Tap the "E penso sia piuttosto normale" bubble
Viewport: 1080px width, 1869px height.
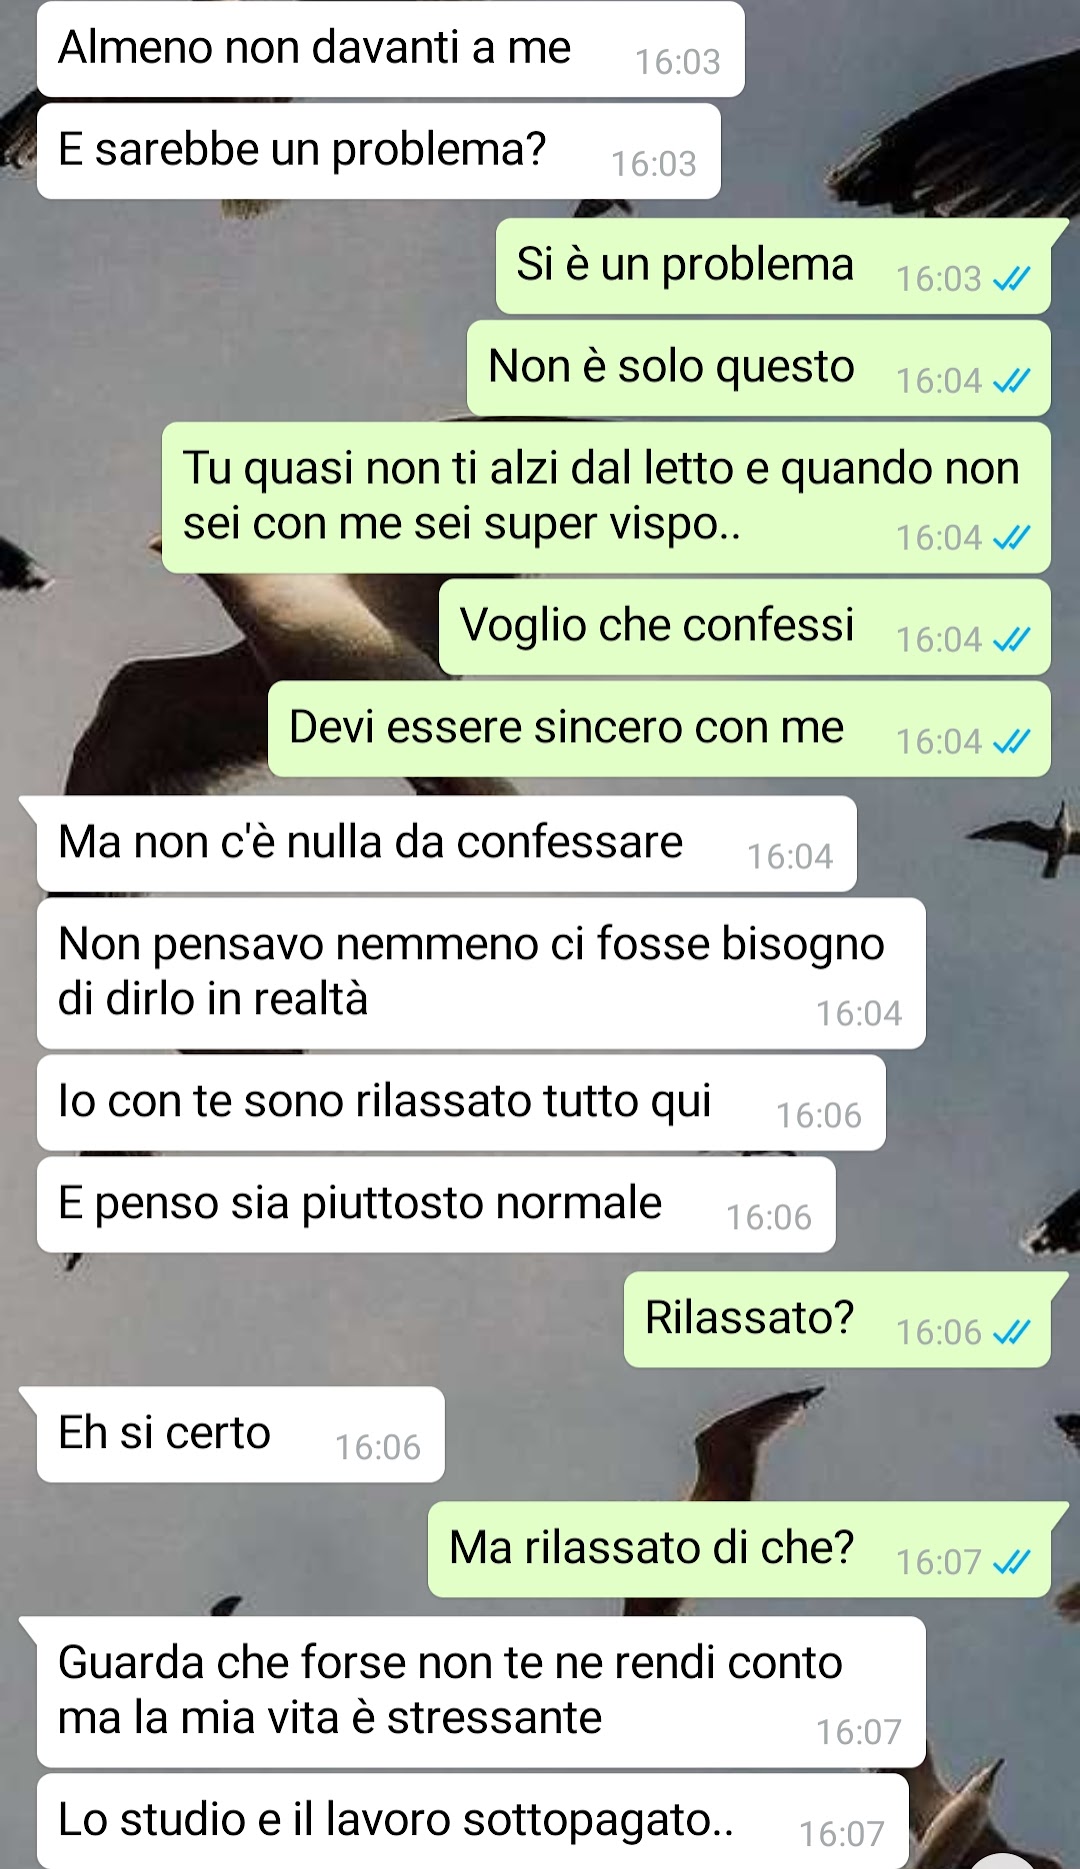436,1205
